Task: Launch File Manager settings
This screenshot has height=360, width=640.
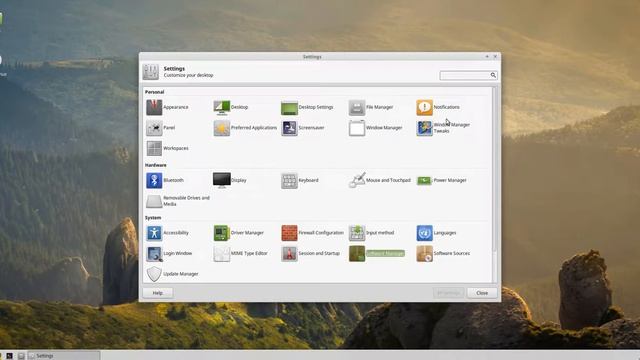Action: point(371,107)
